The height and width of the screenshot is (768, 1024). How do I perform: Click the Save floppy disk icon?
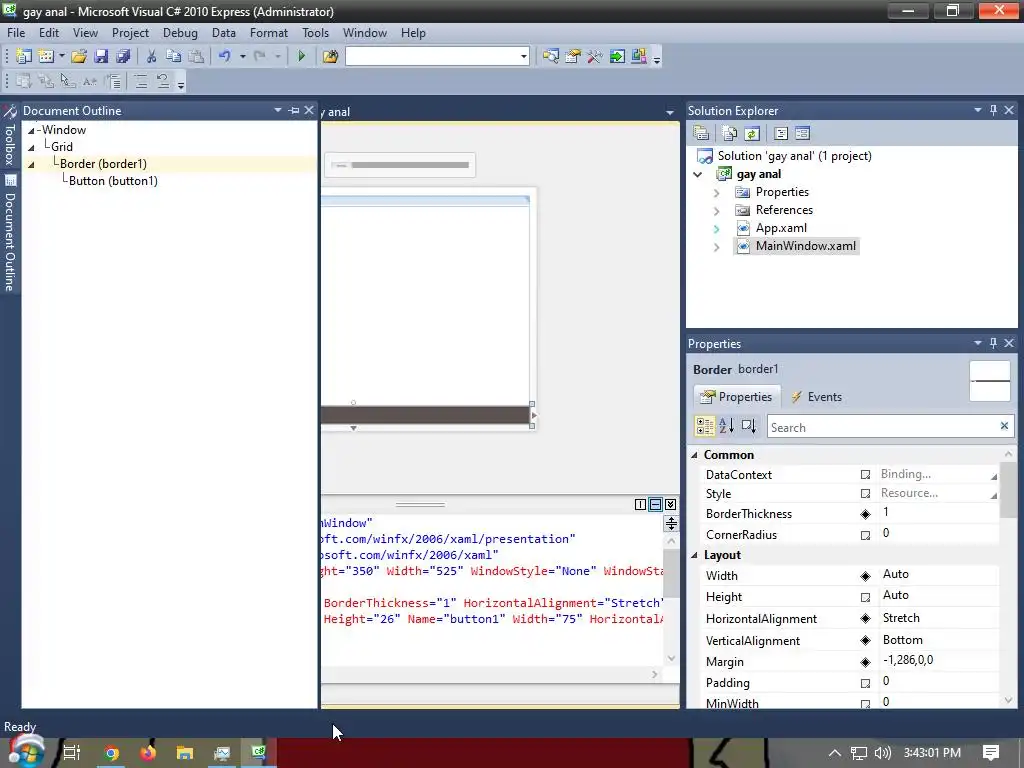click(101, 57)
